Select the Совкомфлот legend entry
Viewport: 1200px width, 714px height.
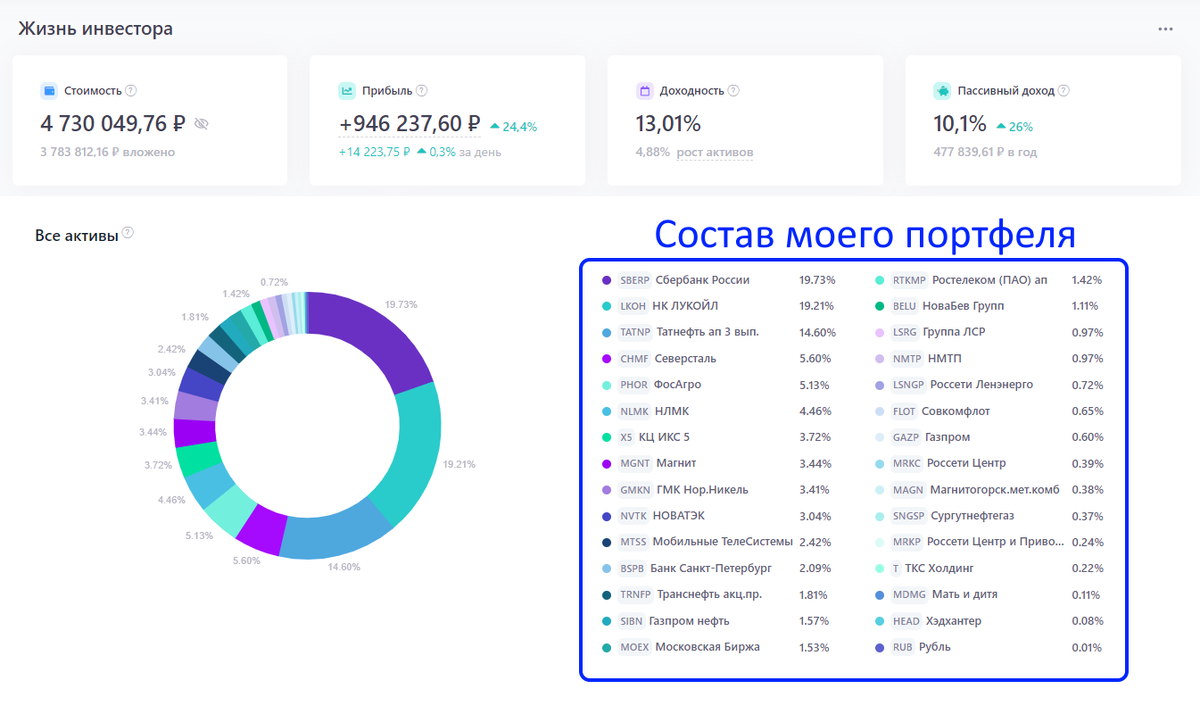click(989, 411)
